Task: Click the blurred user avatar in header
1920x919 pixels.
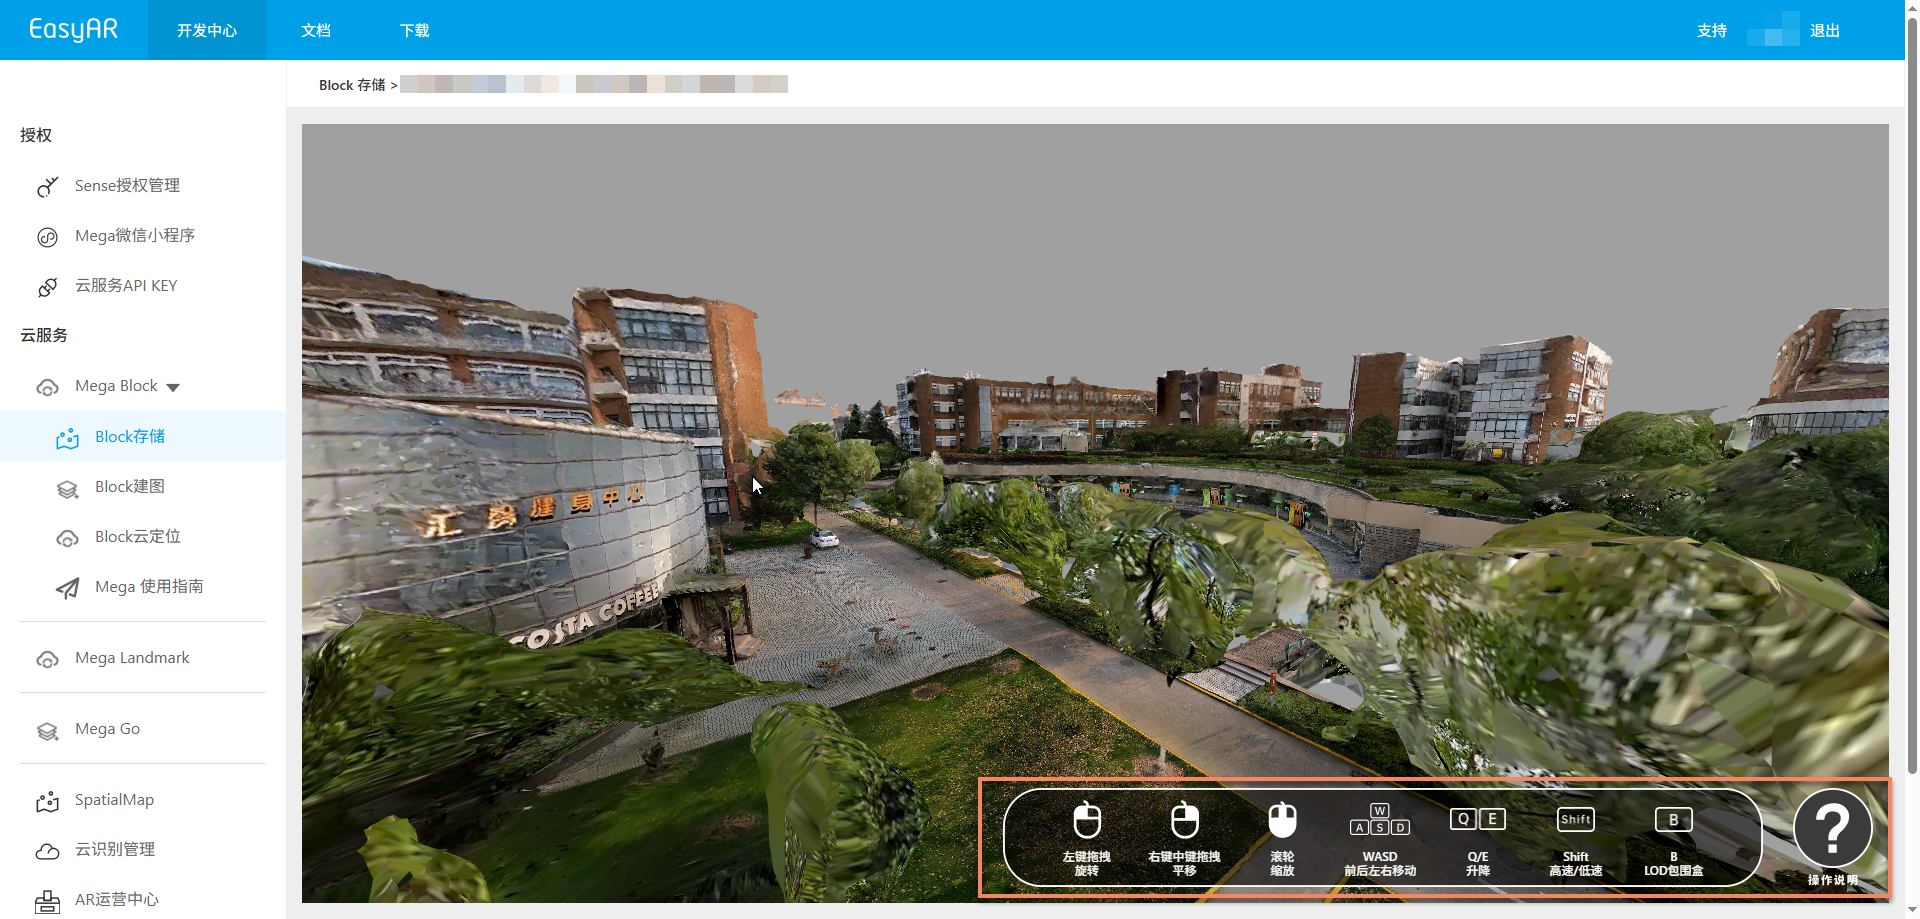Action: 1773,29
